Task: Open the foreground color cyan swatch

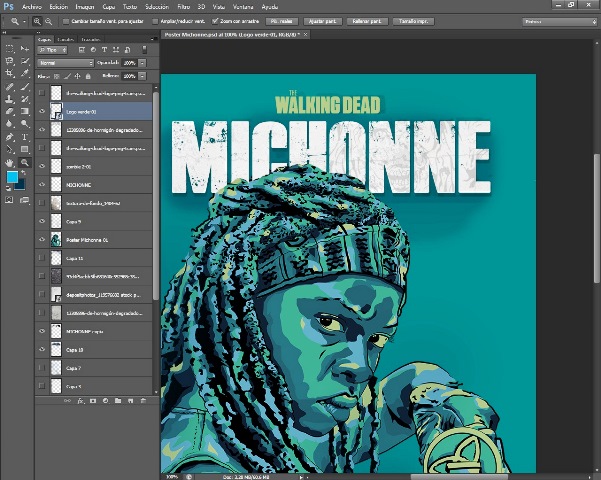Action: 12,177
